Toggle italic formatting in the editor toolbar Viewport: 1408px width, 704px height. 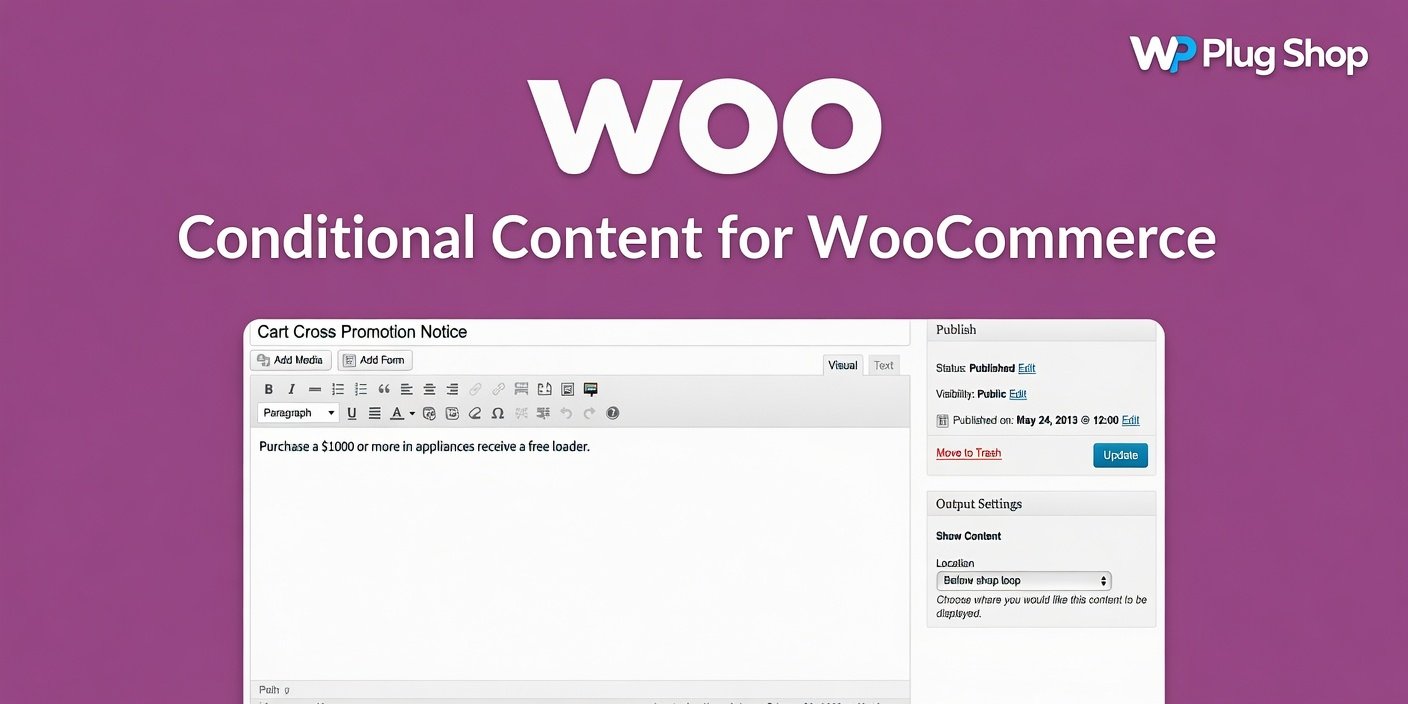pos(292,389)
